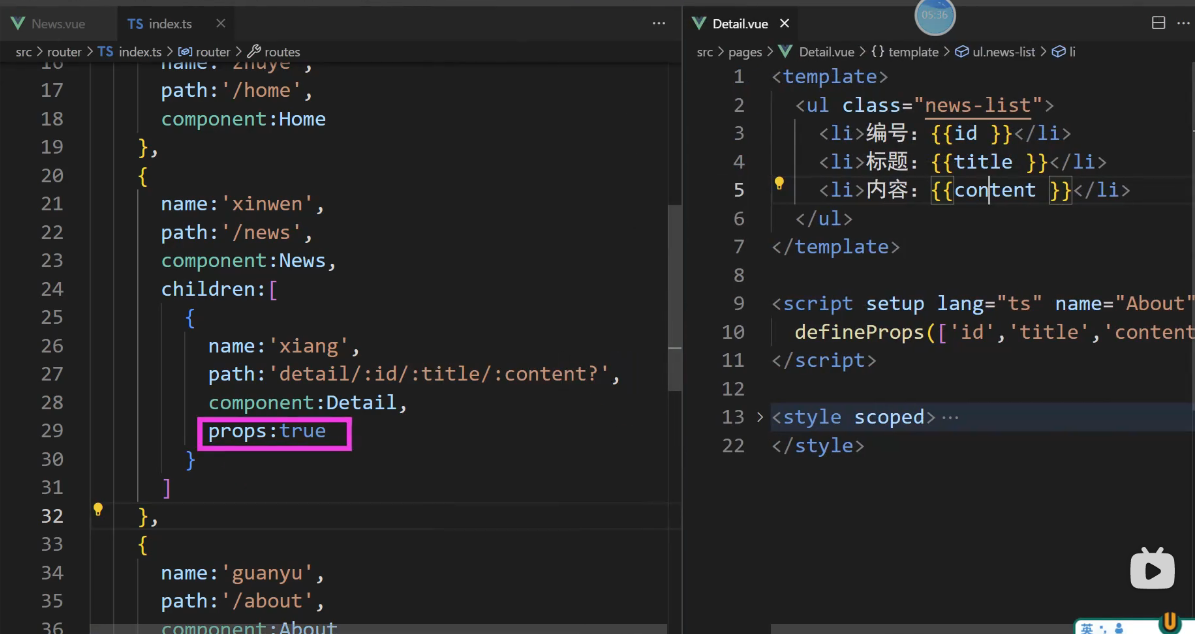Image resolution: width=1197 pixels, height=634 pixels.
Task: Click the "news-list" class value
Action: (x=977, y=105)
